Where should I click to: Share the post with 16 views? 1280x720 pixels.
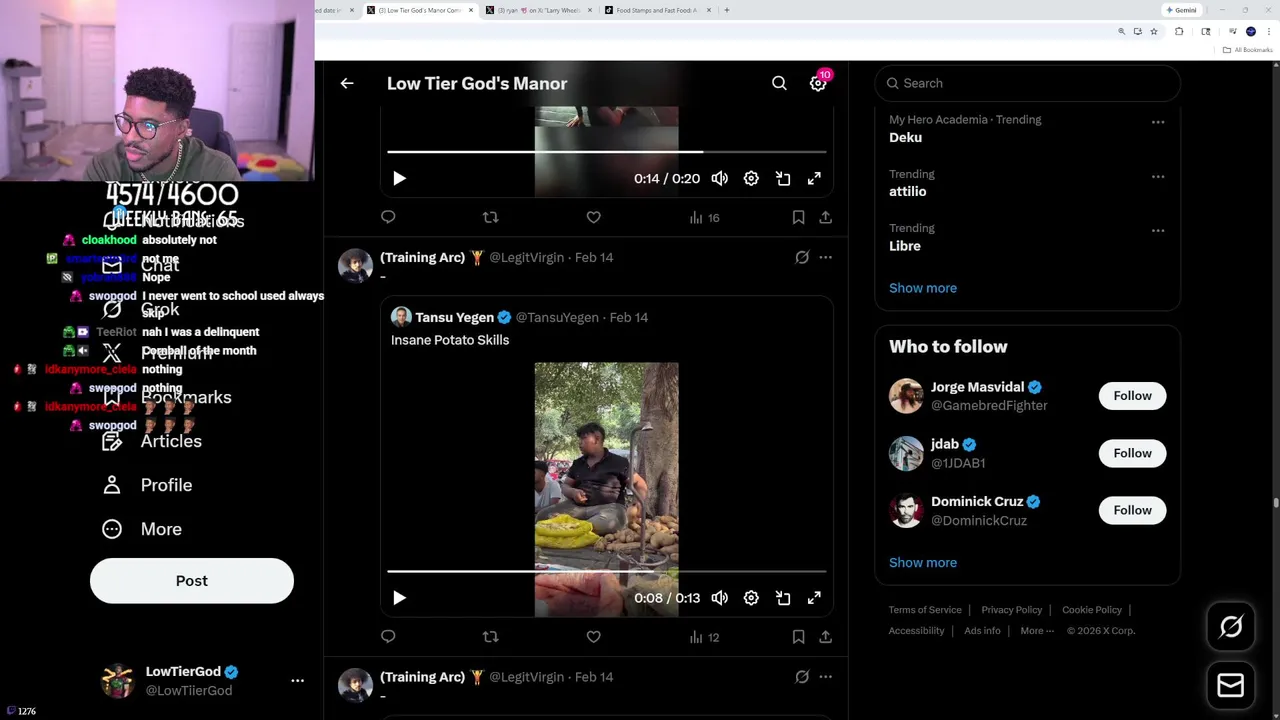coord(825,217)
